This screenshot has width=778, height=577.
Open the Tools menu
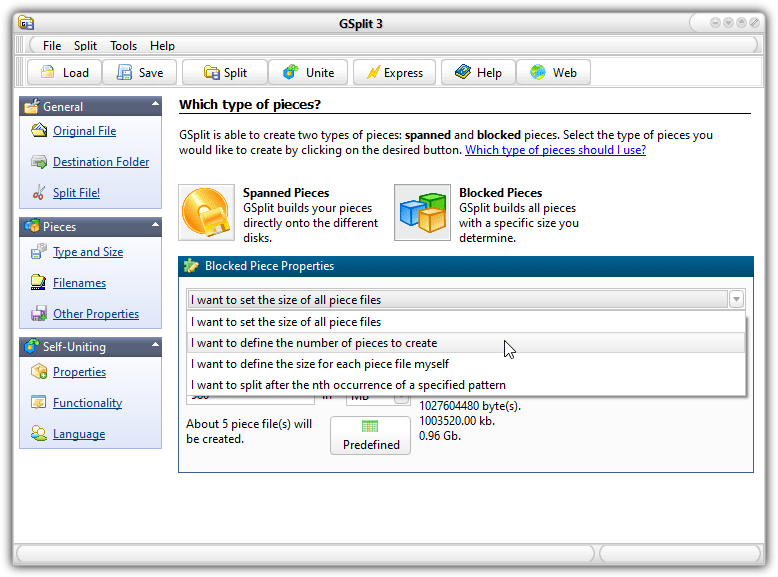(x=124, y=46)
